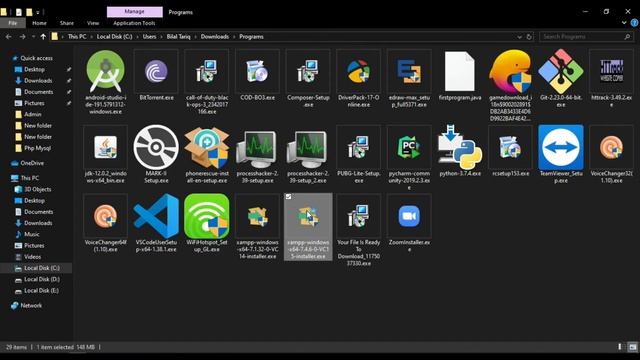Open the ribbon Help icon

point(635,23)
